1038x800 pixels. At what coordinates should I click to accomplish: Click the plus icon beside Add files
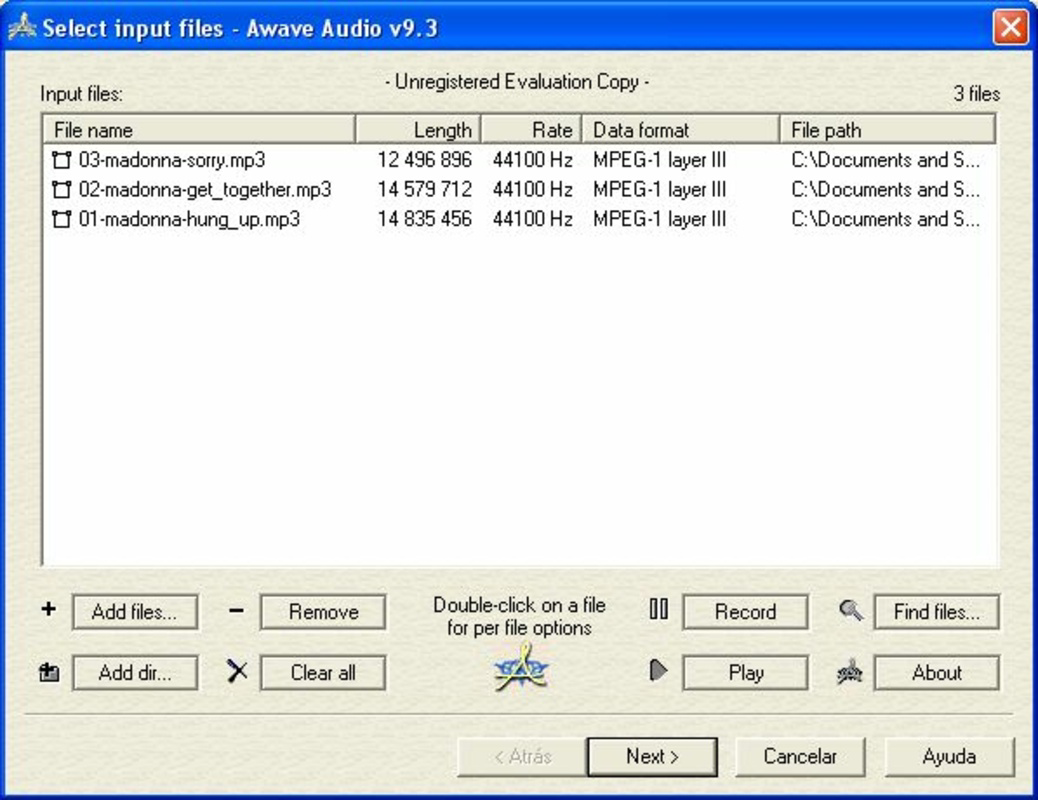[48, 609]
